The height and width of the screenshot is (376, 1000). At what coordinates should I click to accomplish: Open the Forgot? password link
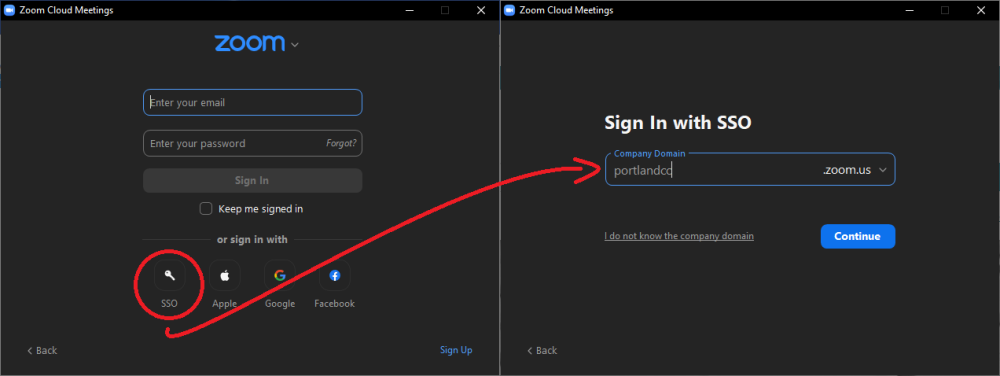(x=341, y=143)
